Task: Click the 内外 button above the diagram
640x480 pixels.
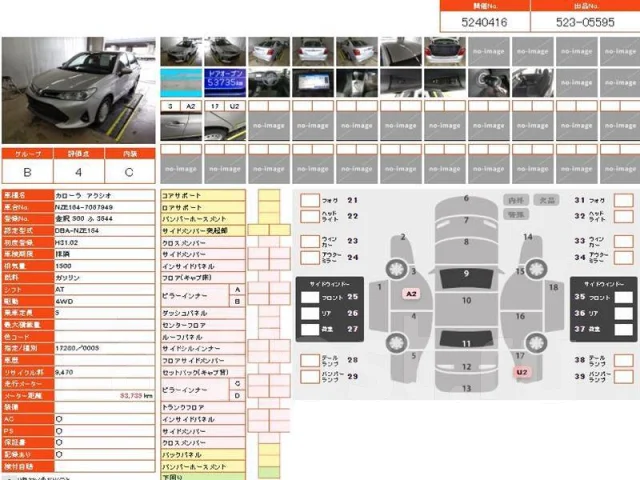Action: [x=516, y=200]
